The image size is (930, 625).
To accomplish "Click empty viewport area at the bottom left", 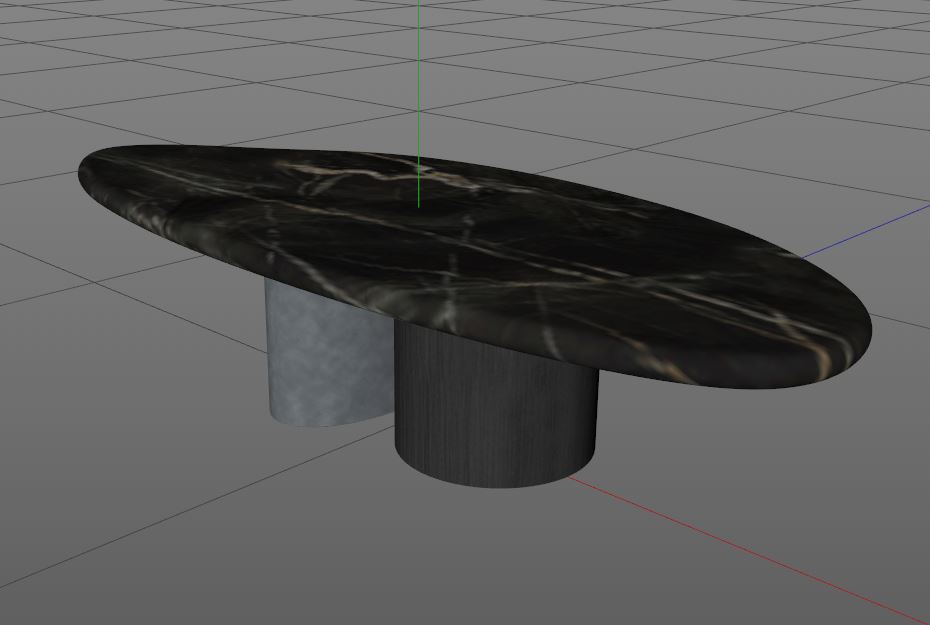I will (x=89, y=569).
